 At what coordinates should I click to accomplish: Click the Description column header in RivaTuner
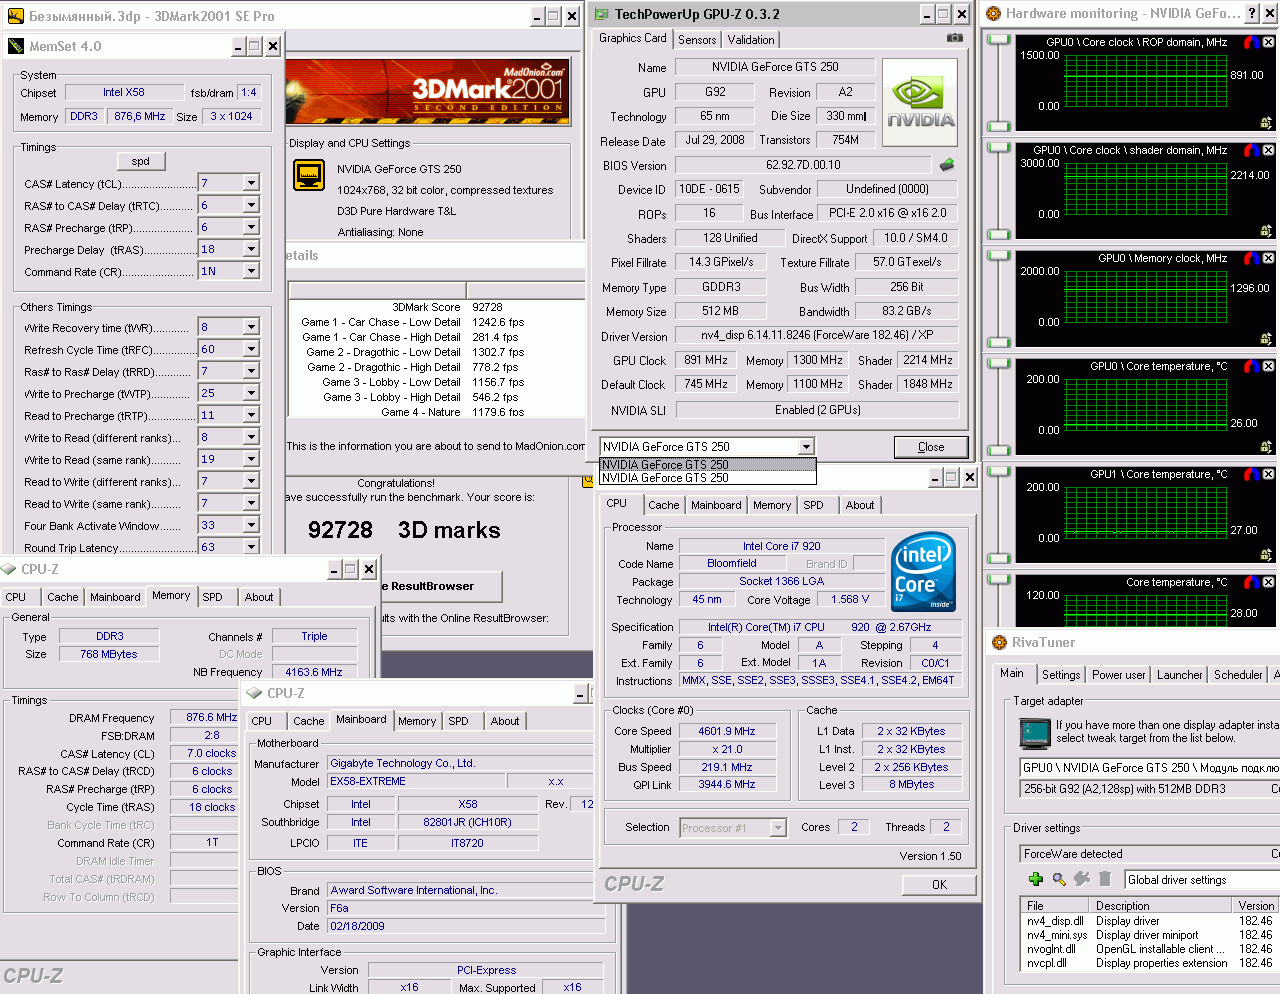(x=1161, y=906)
